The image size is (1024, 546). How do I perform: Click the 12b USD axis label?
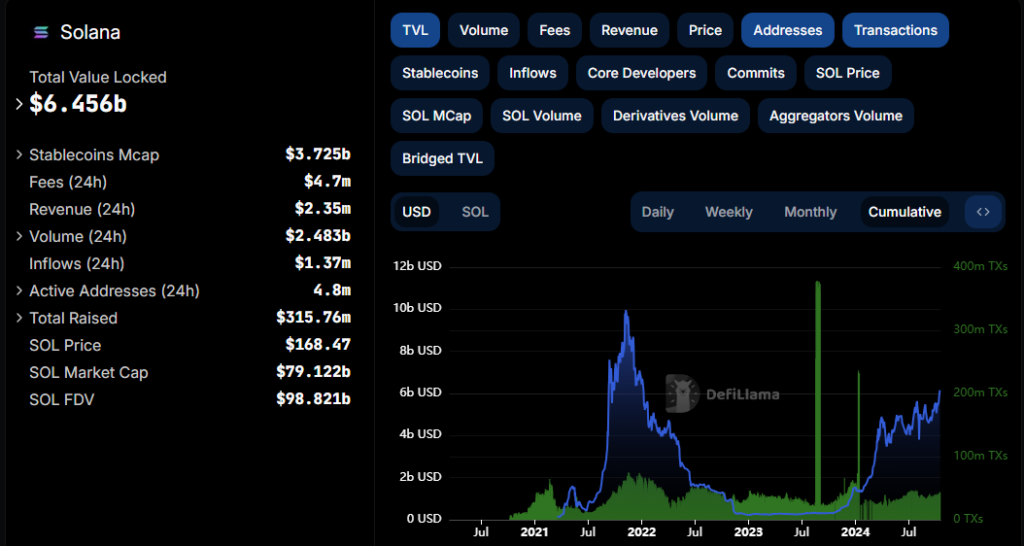(417, 266)
